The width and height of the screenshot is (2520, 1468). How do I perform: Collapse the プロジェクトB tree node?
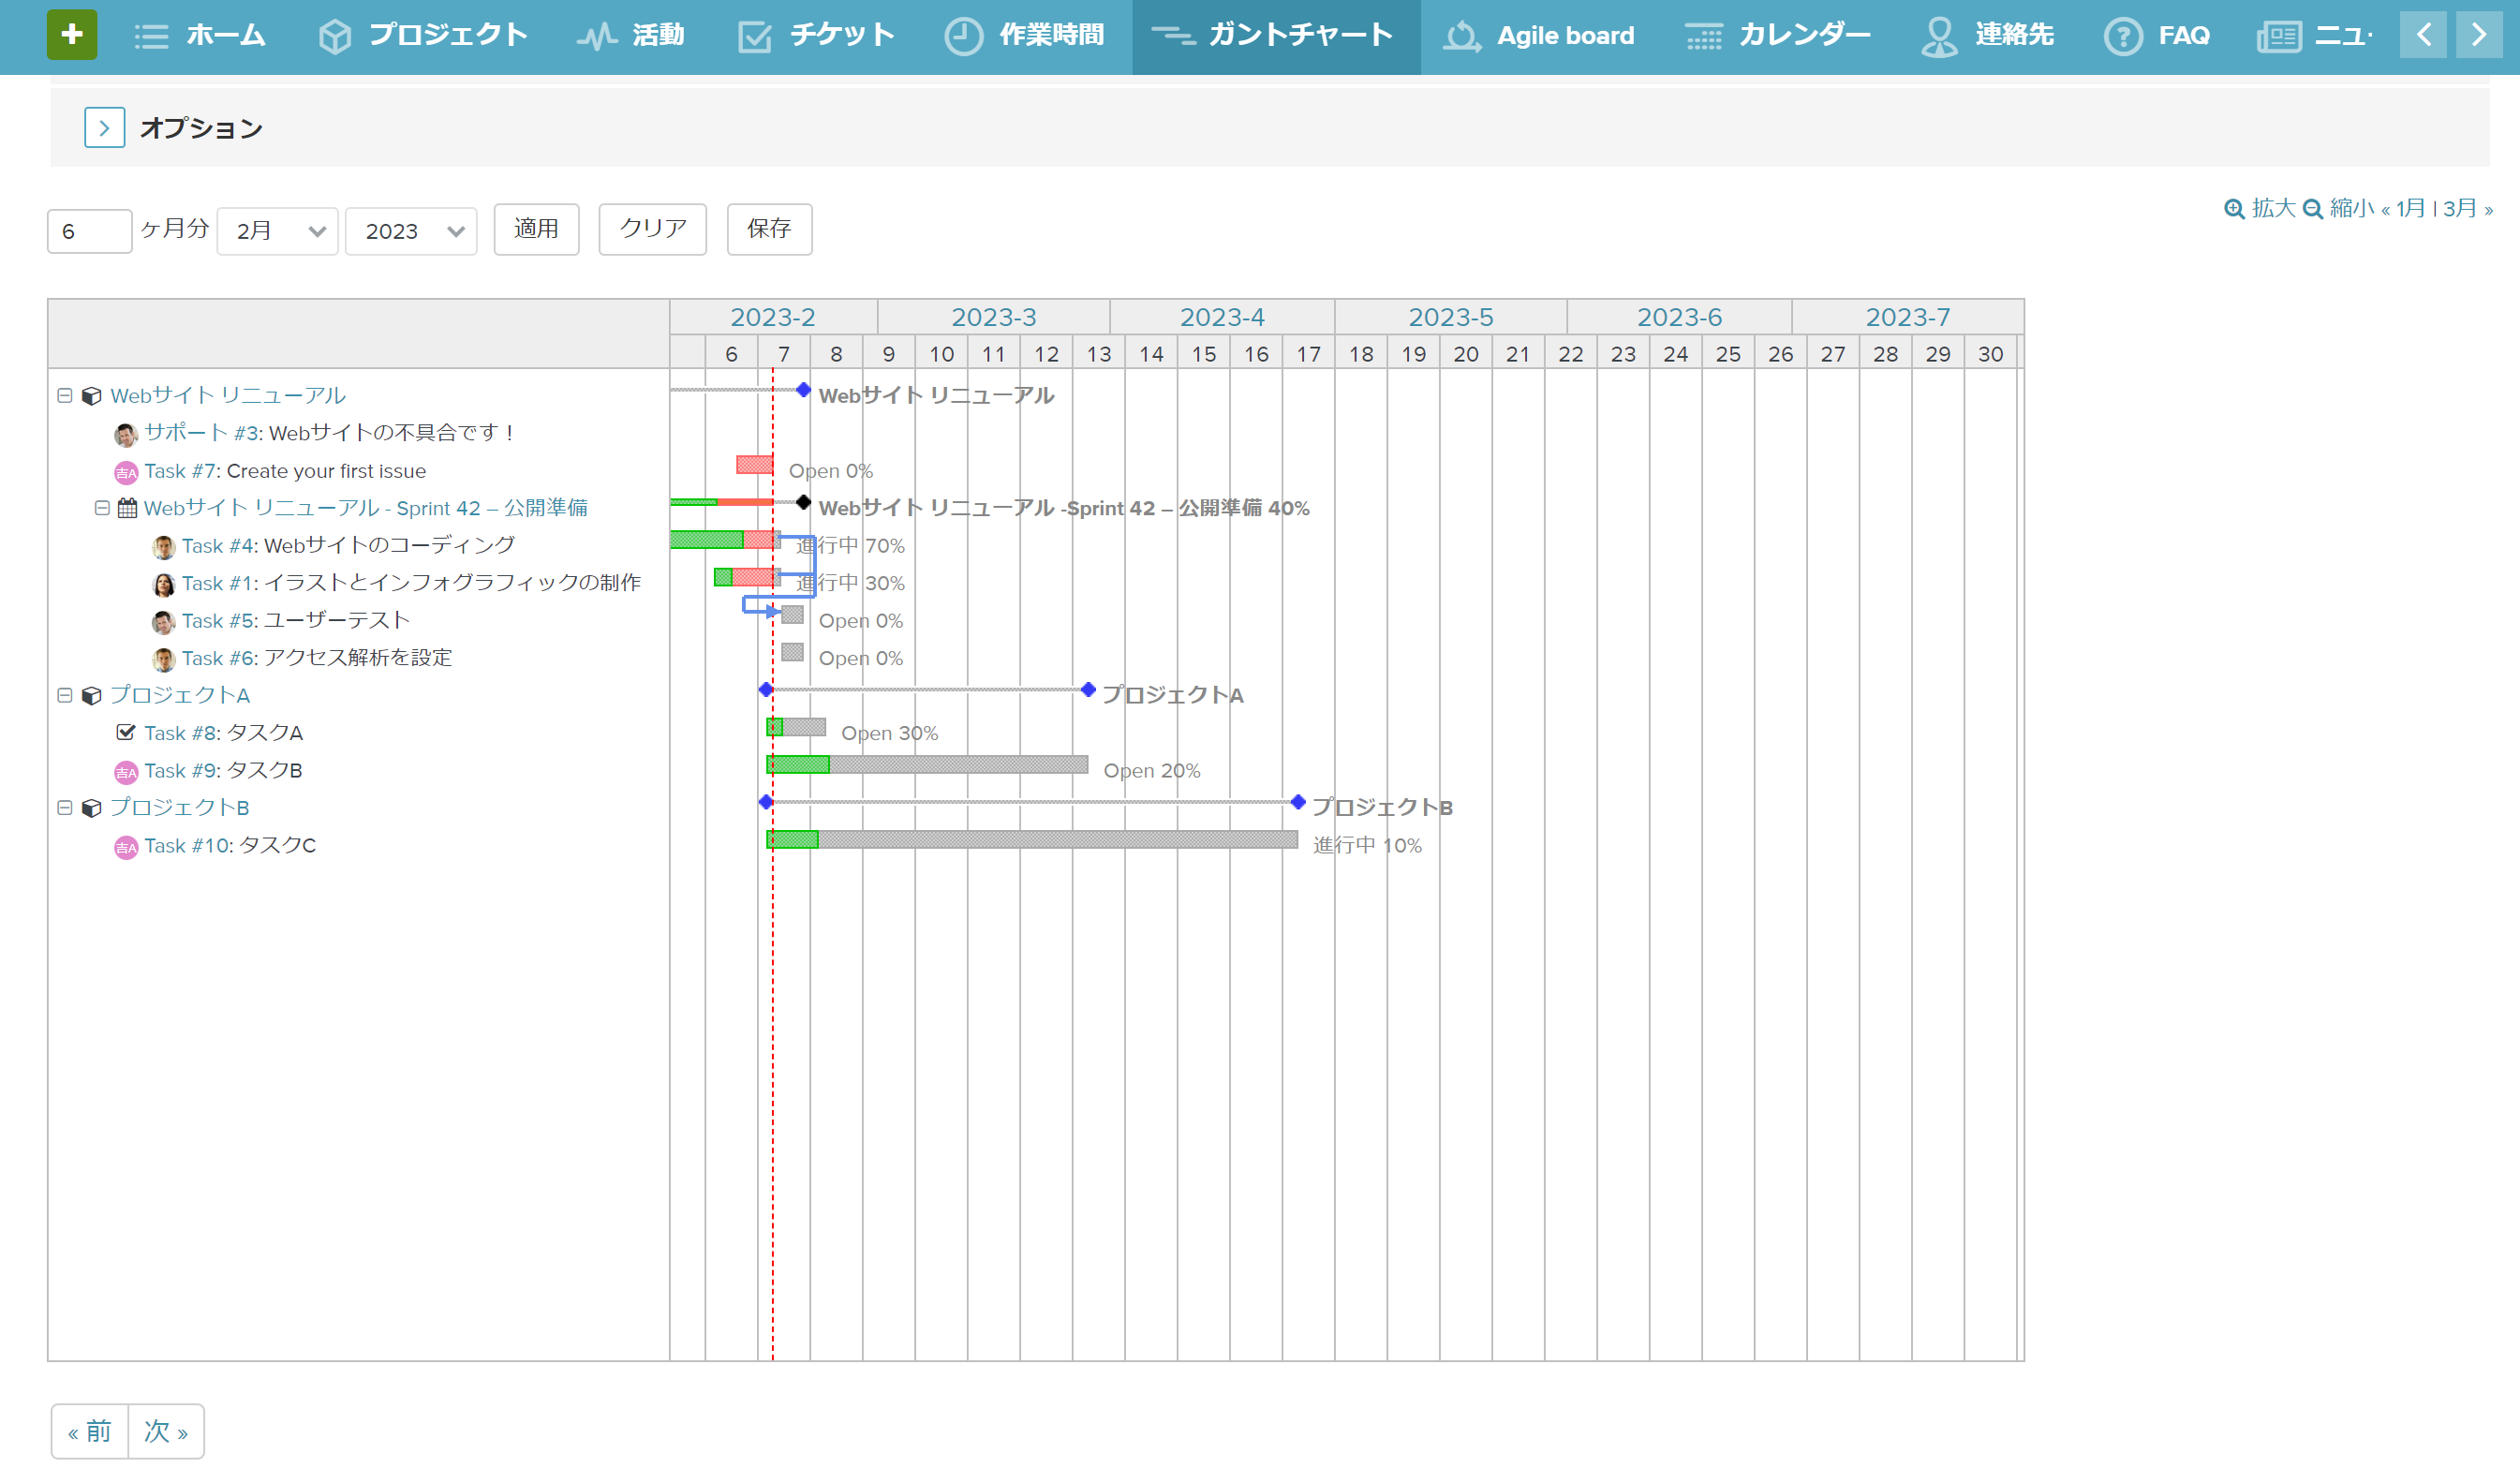tap(65, 808)
